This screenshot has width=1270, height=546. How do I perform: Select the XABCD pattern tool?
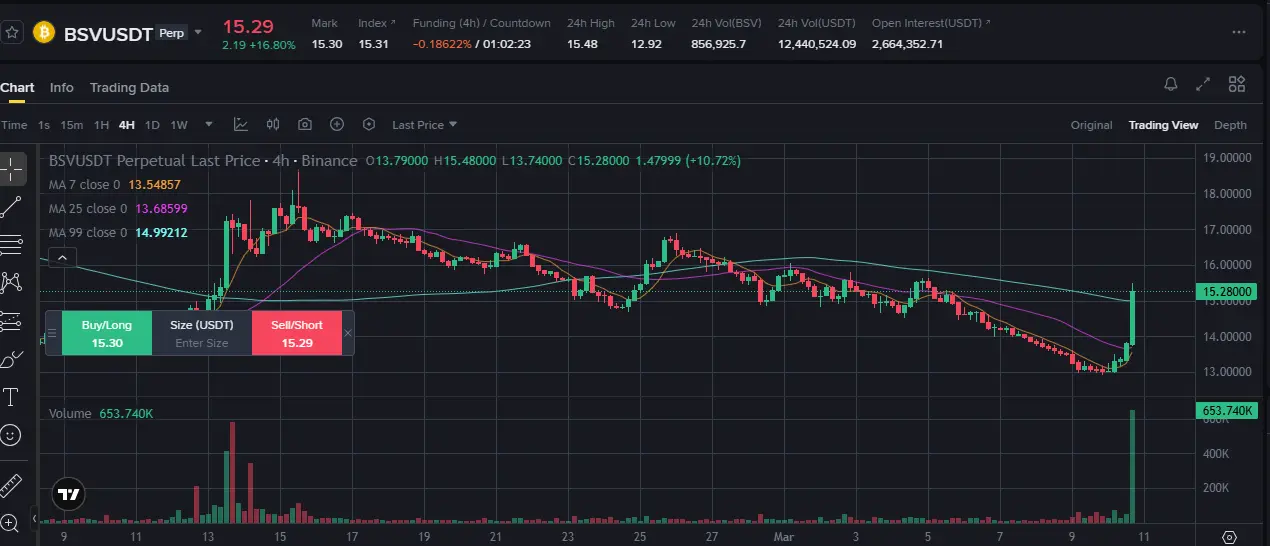(12, 283)
